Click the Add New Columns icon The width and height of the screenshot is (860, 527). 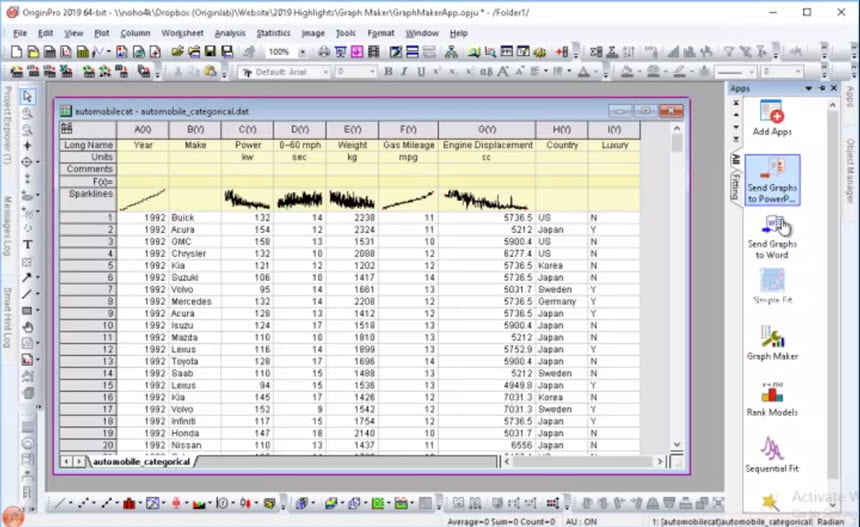[x=562, y=52]
